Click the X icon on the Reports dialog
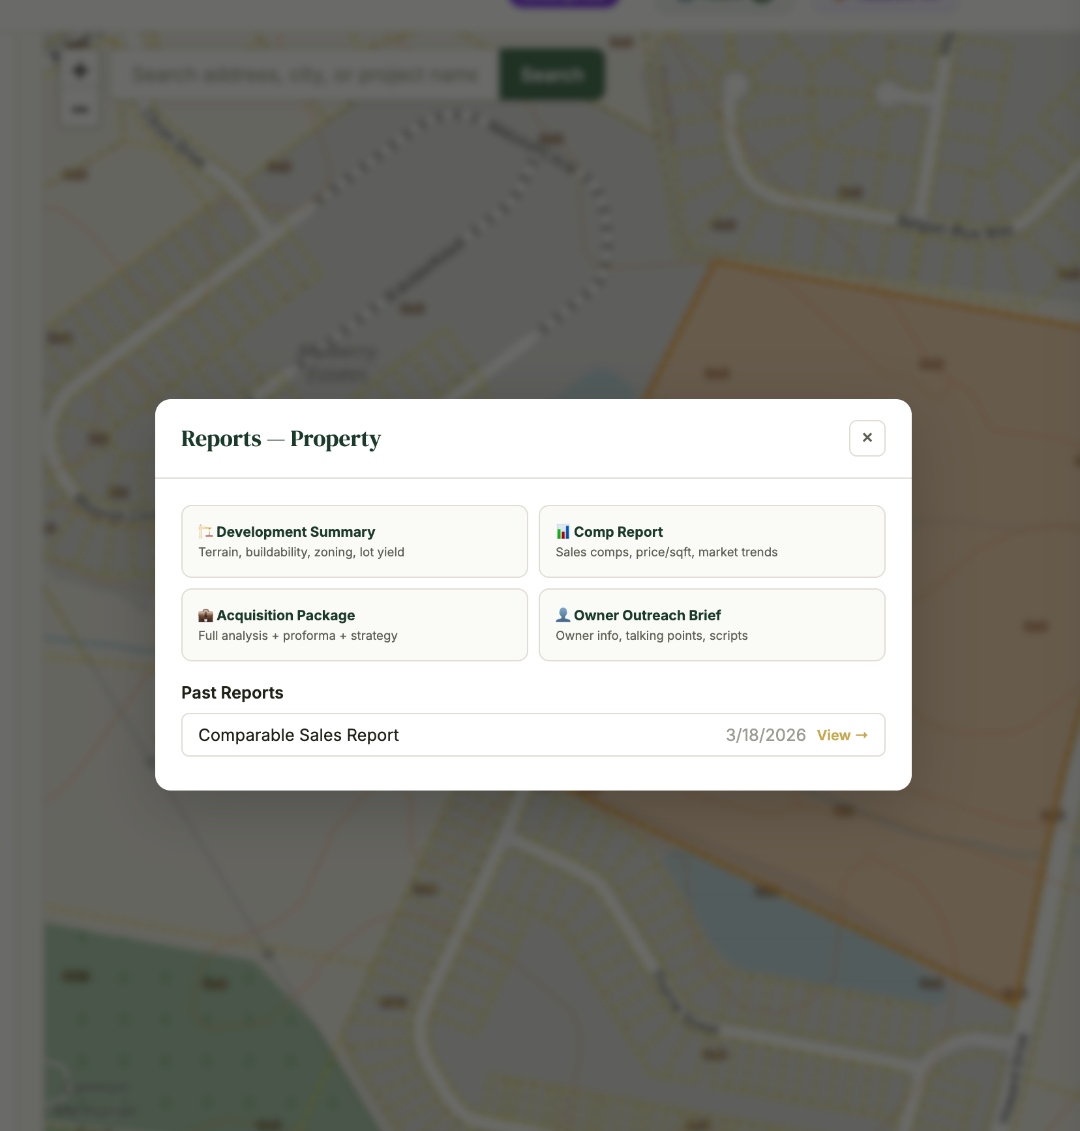 867,438
